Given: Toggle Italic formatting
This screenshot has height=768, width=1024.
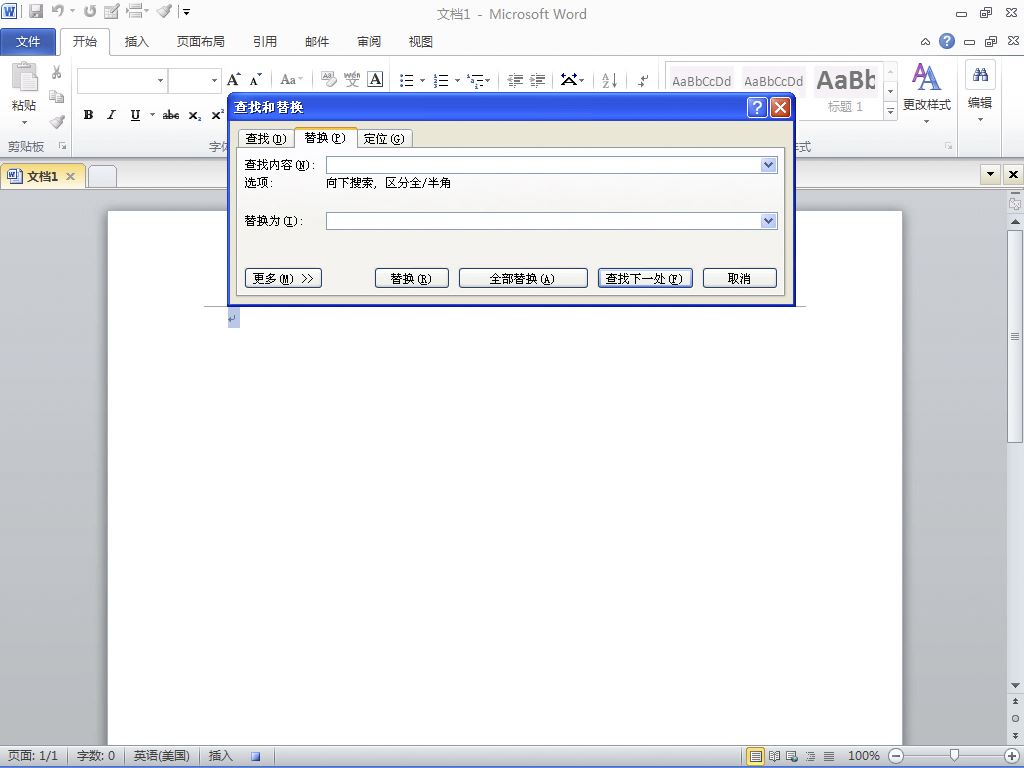Looking at the screenshot, I should point(111,115).
